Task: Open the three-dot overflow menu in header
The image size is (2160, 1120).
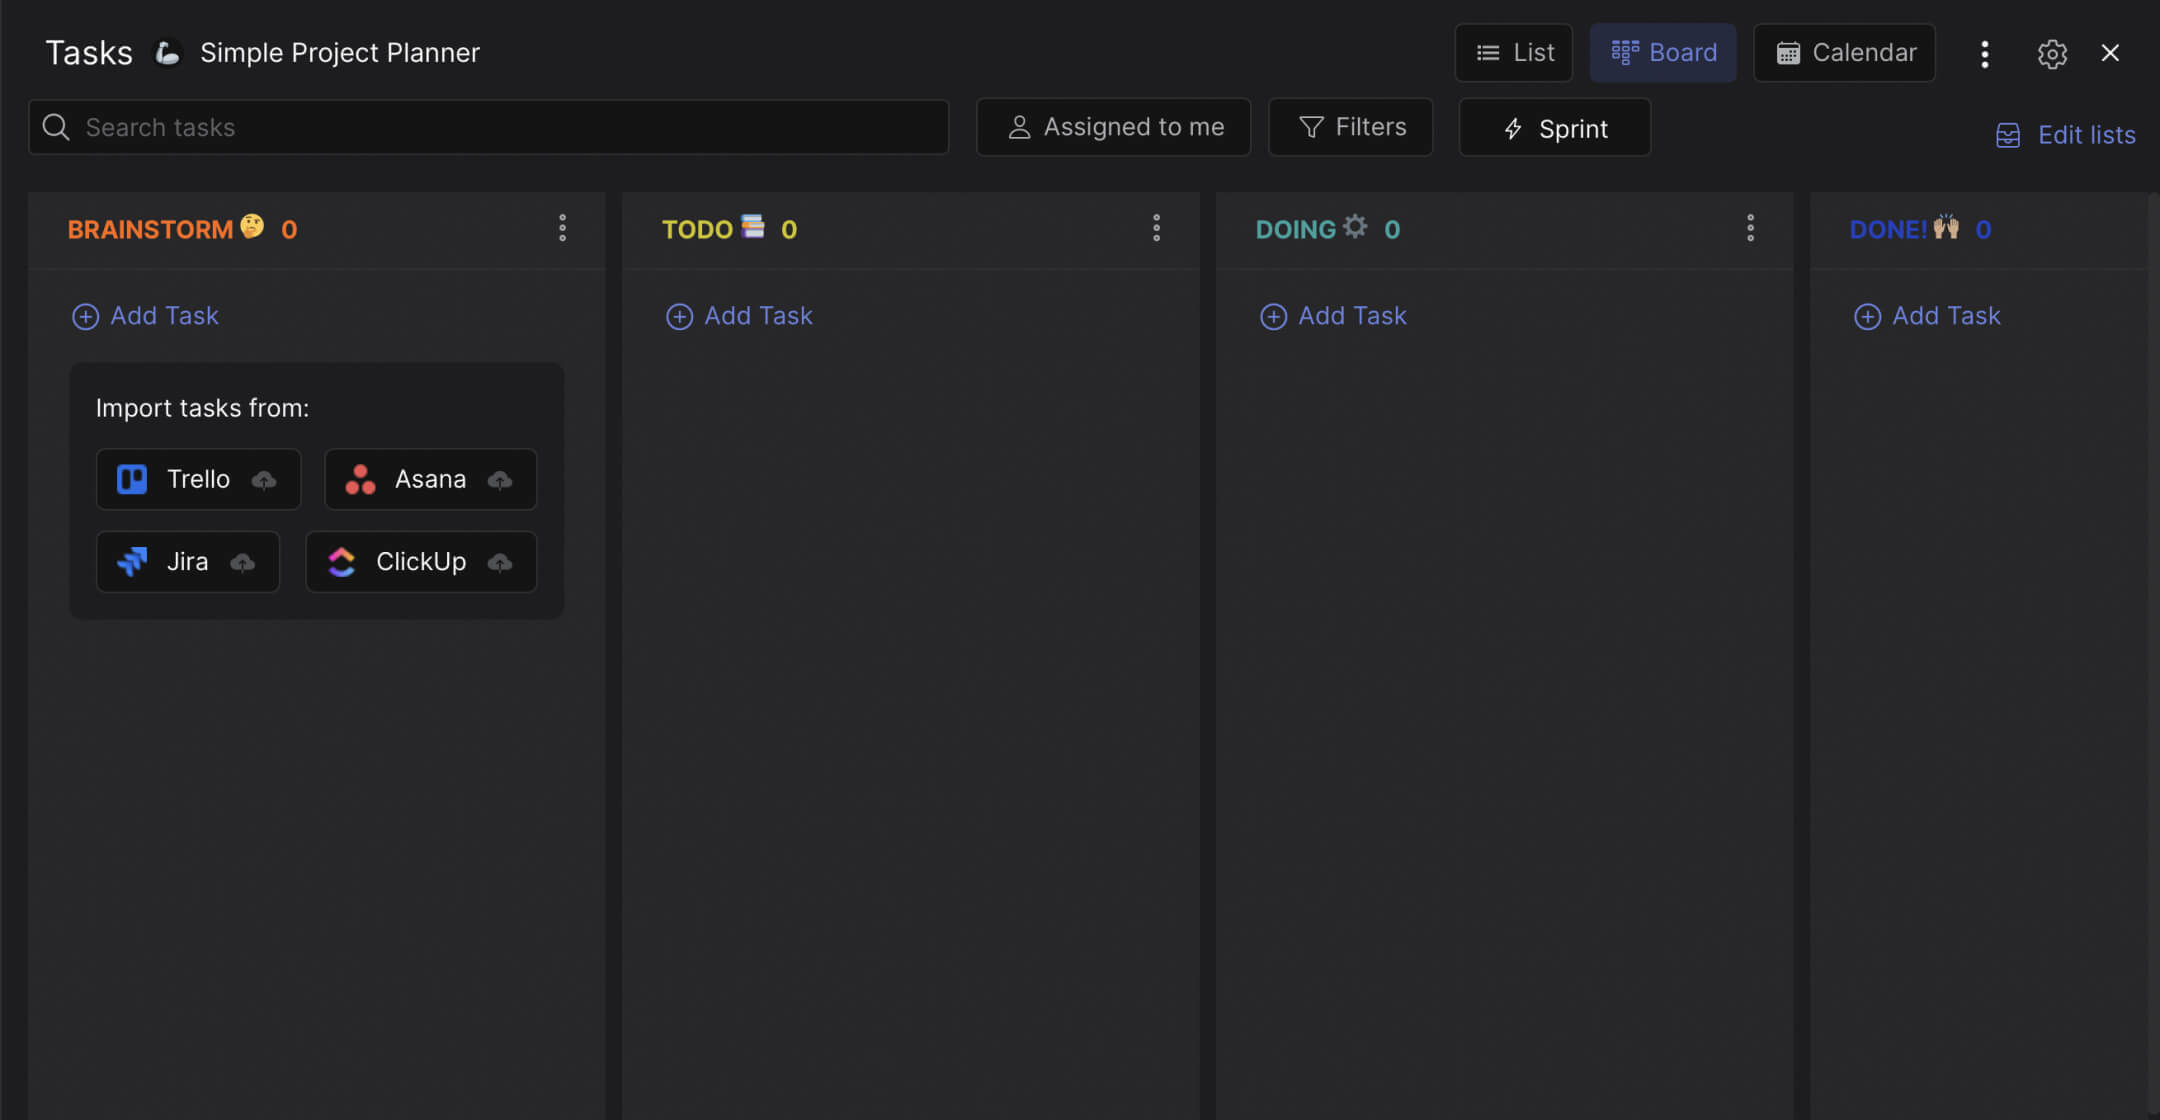Action: coord(1985,53)
